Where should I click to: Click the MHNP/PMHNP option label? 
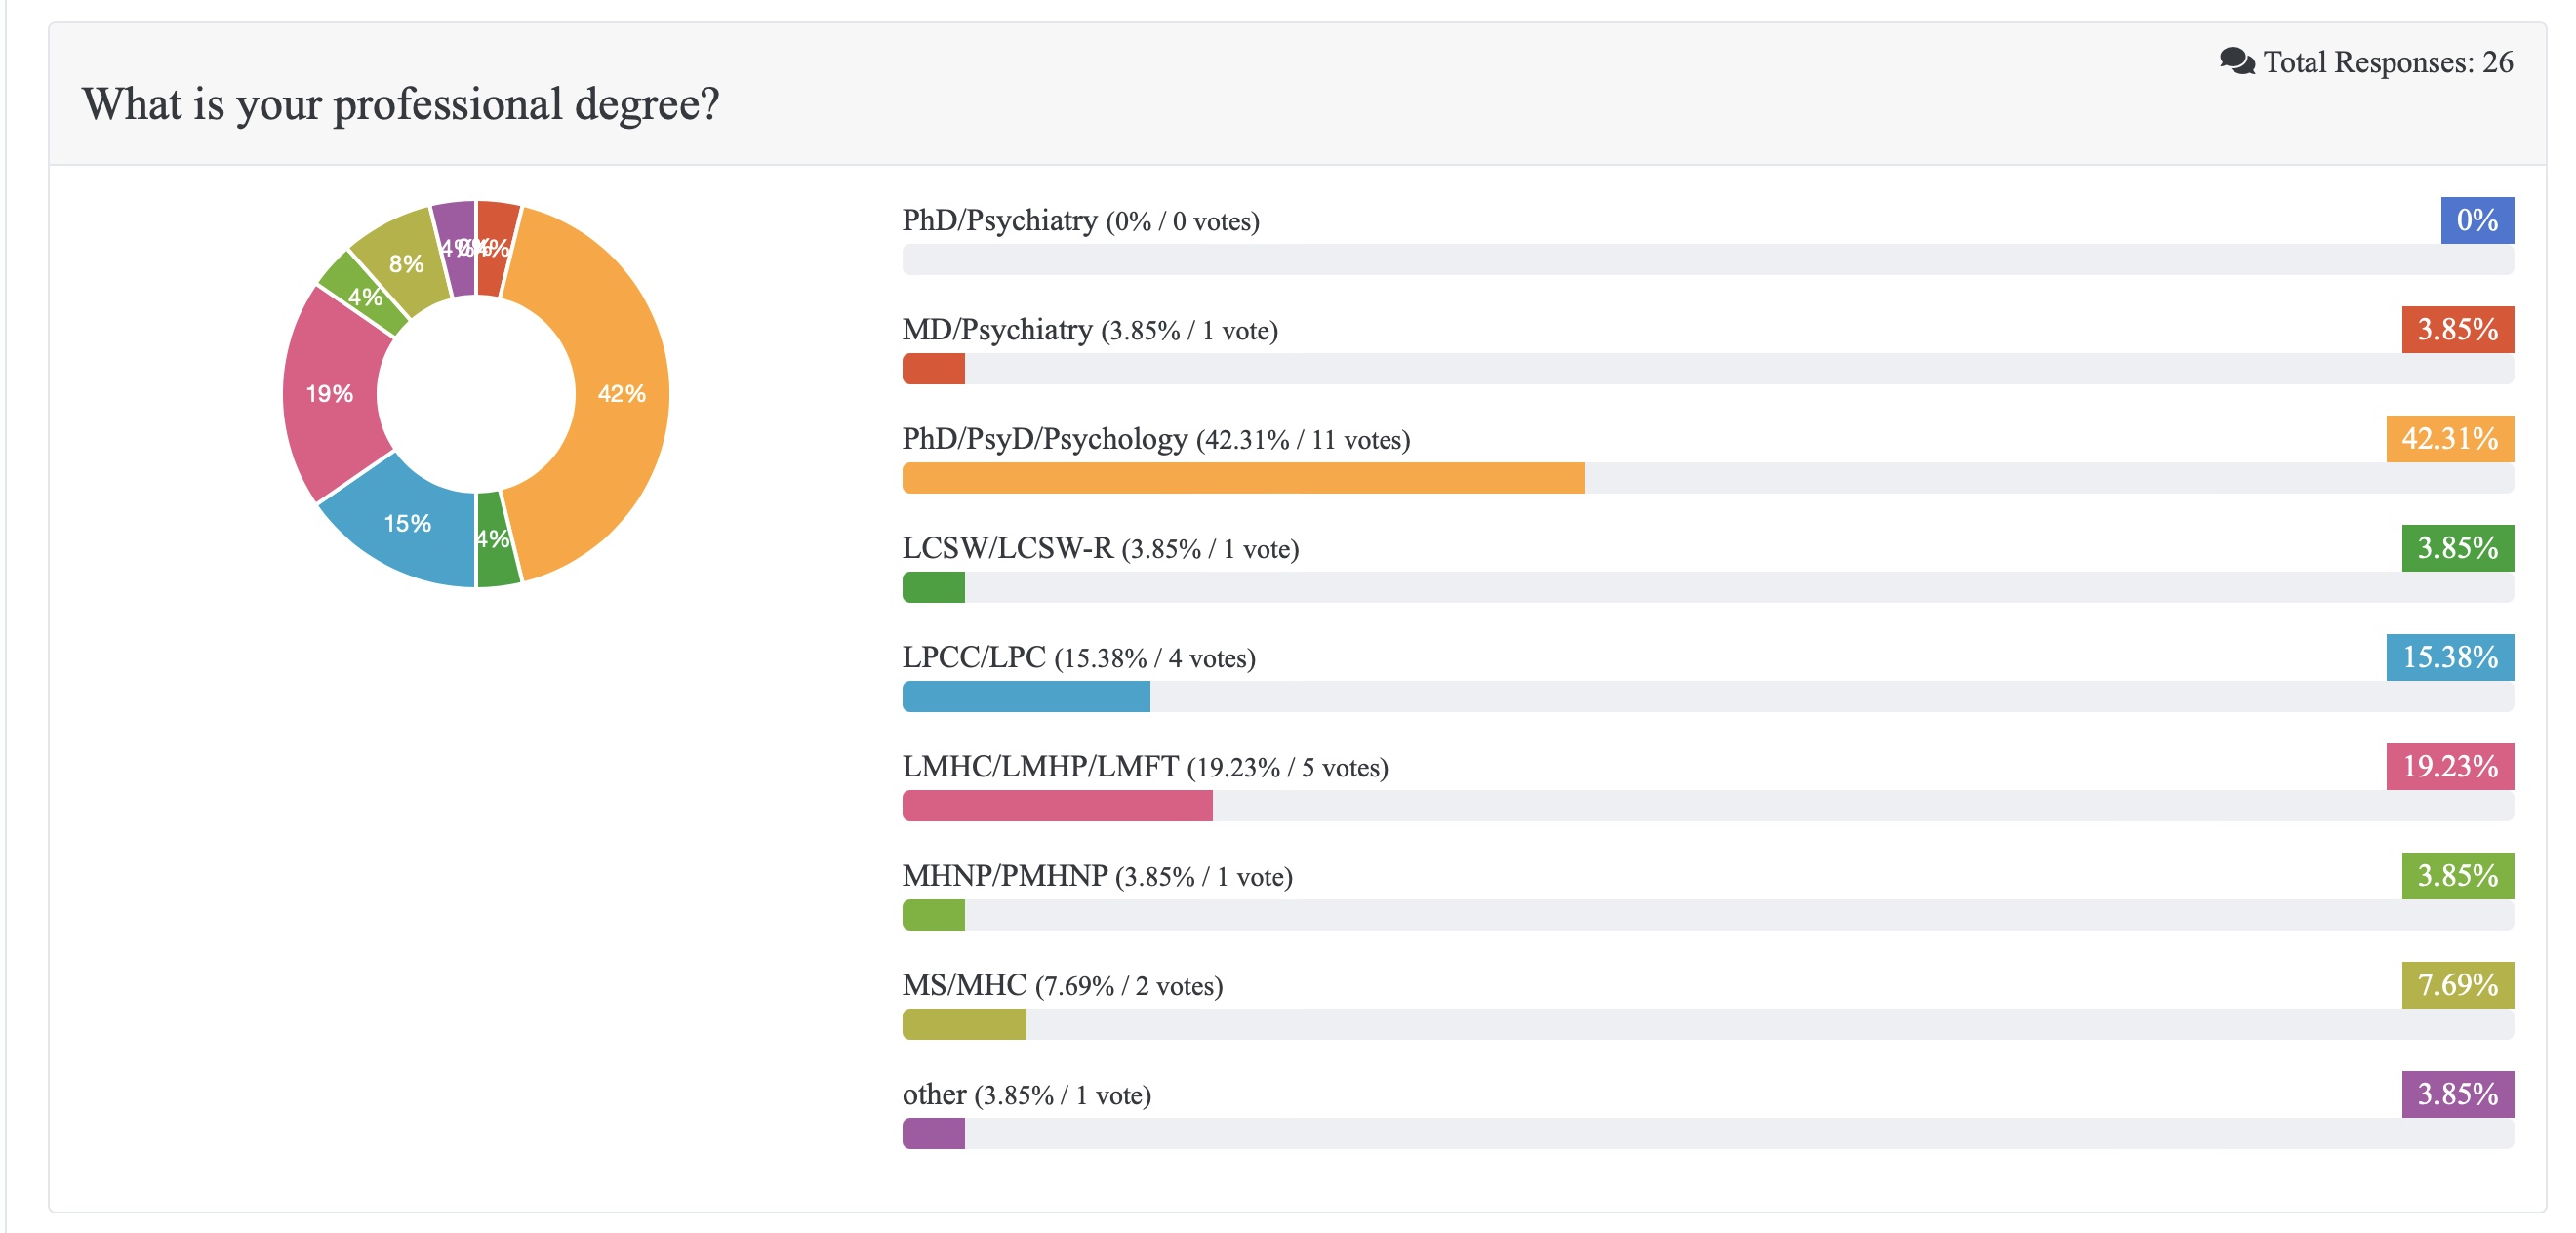1004,876
